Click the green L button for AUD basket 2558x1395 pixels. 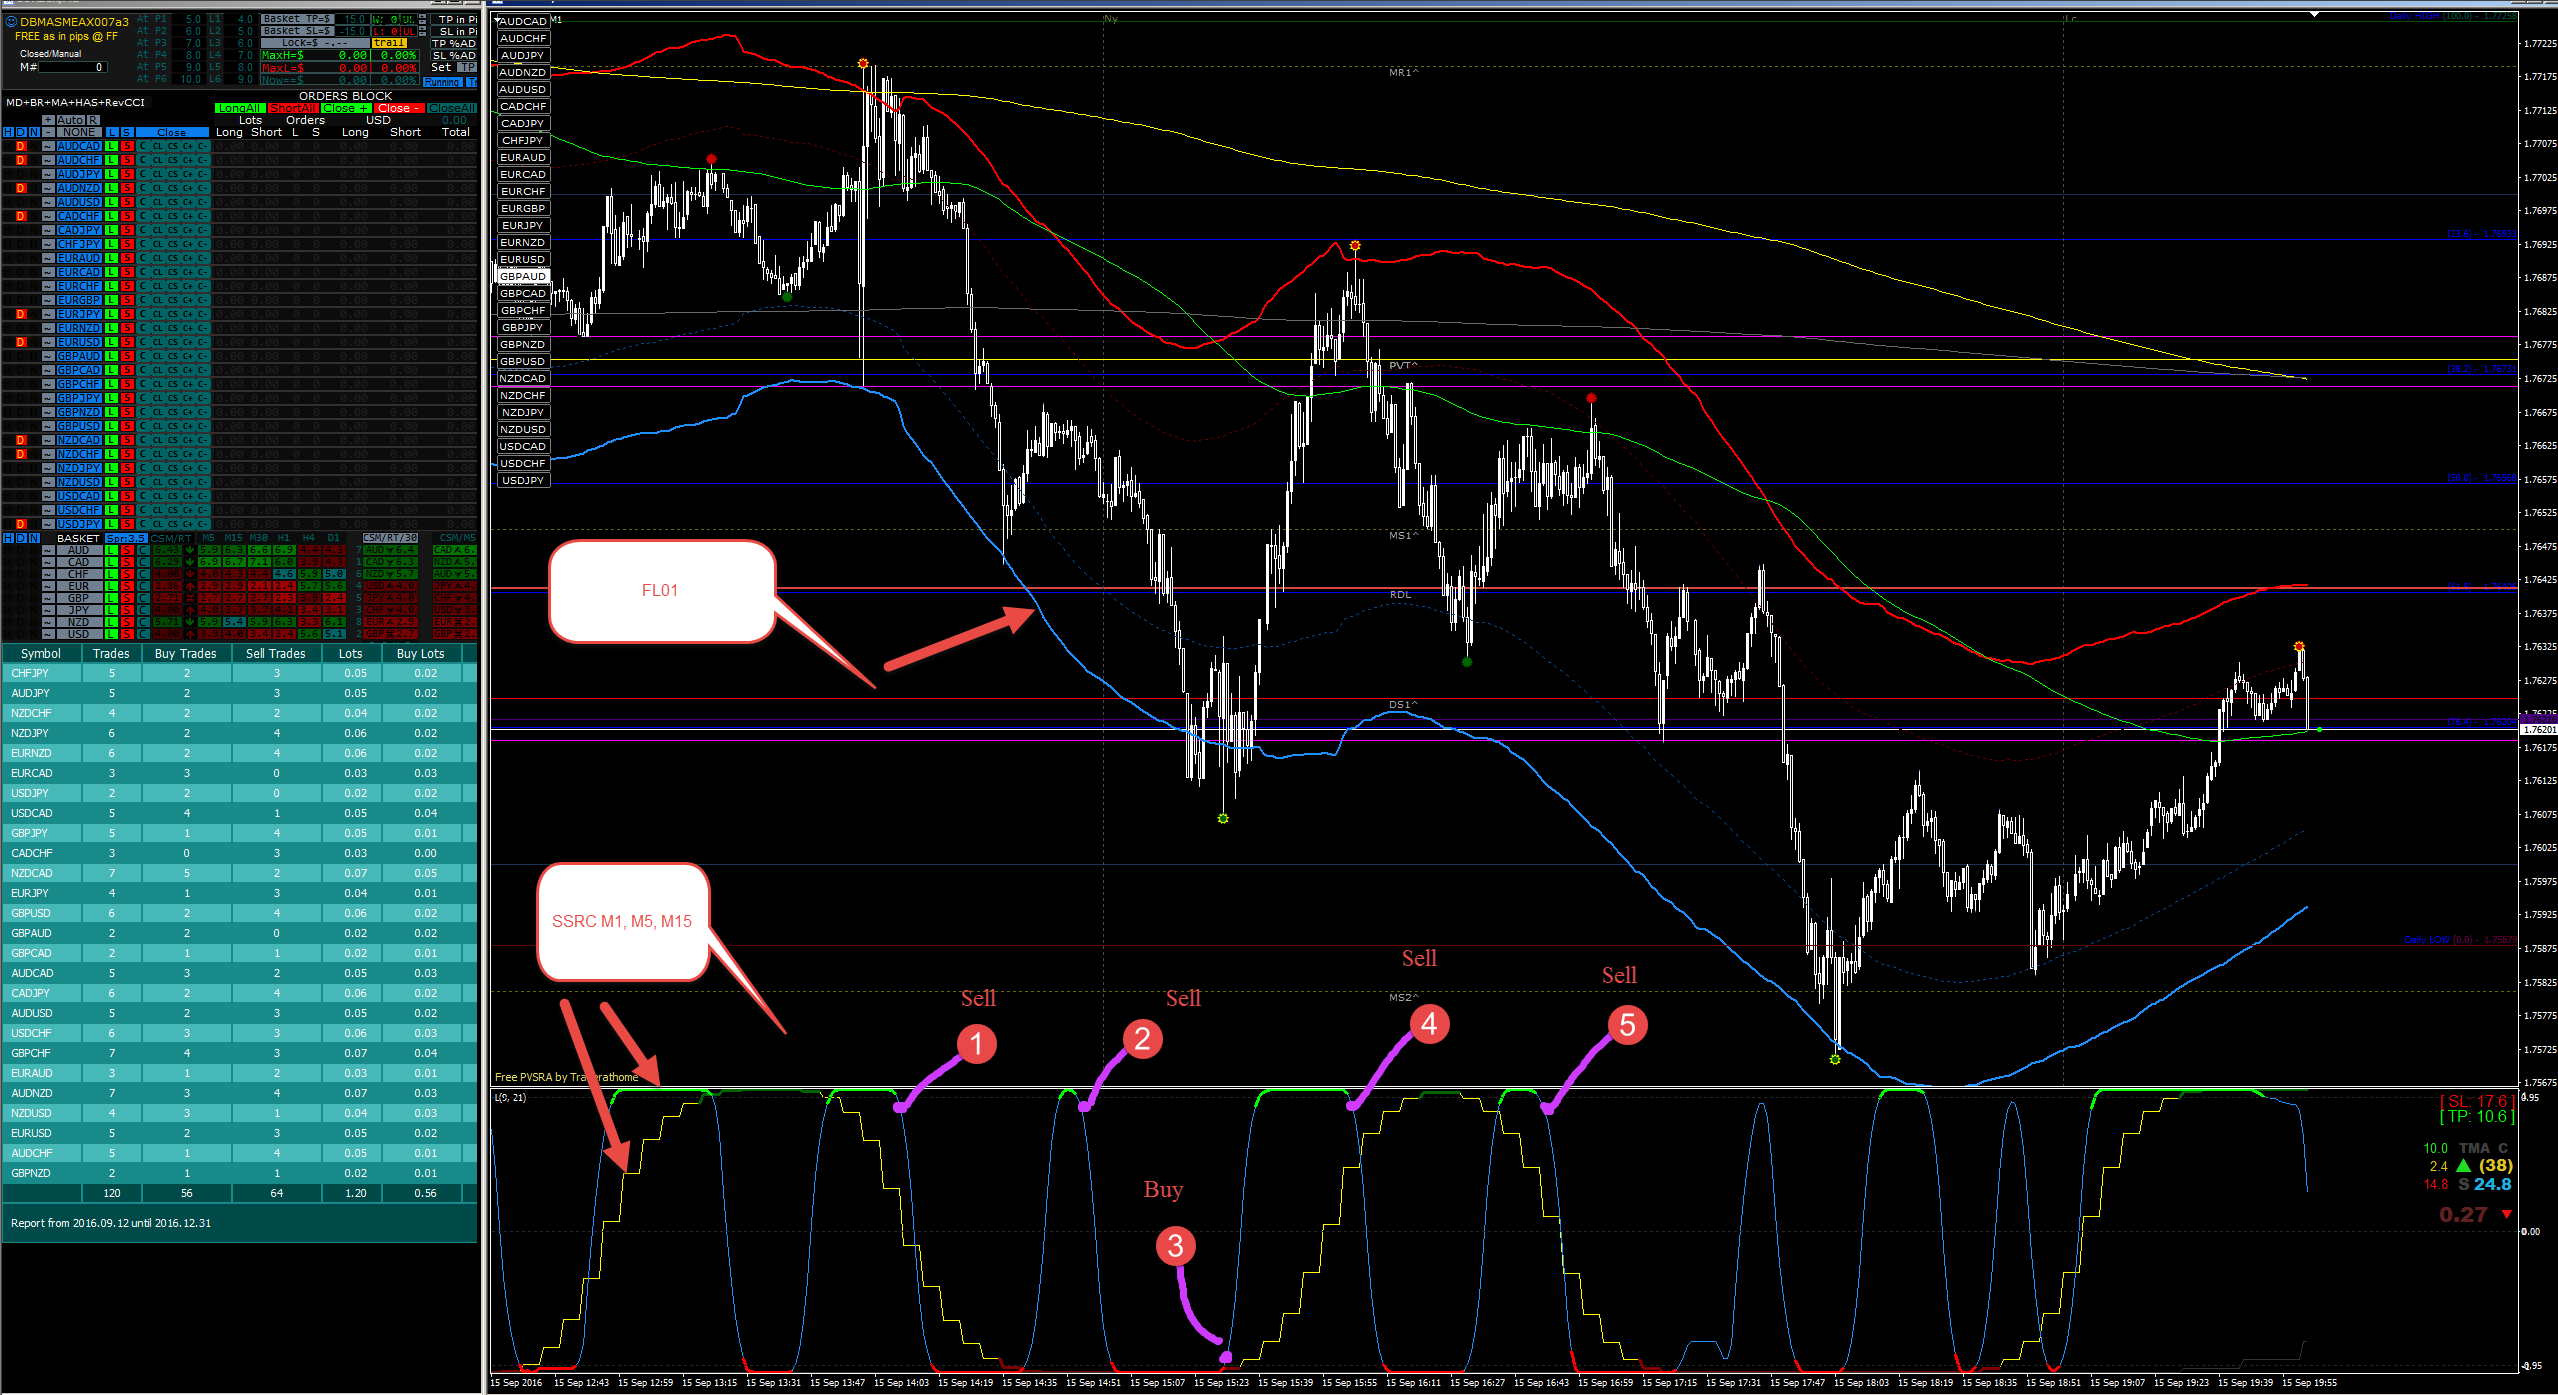(x=112, y=550)
